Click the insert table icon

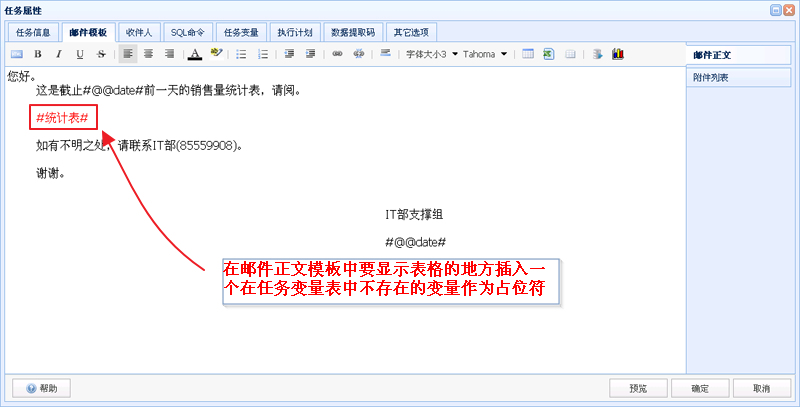528,54
